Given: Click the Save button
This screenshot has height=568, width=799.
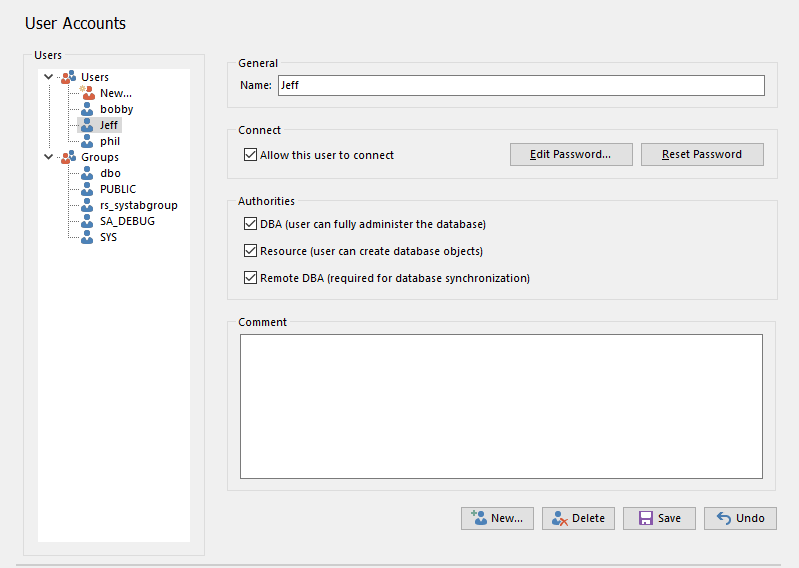Looking at the screenshot, I should pyautogui.click(x=659, y=518).
